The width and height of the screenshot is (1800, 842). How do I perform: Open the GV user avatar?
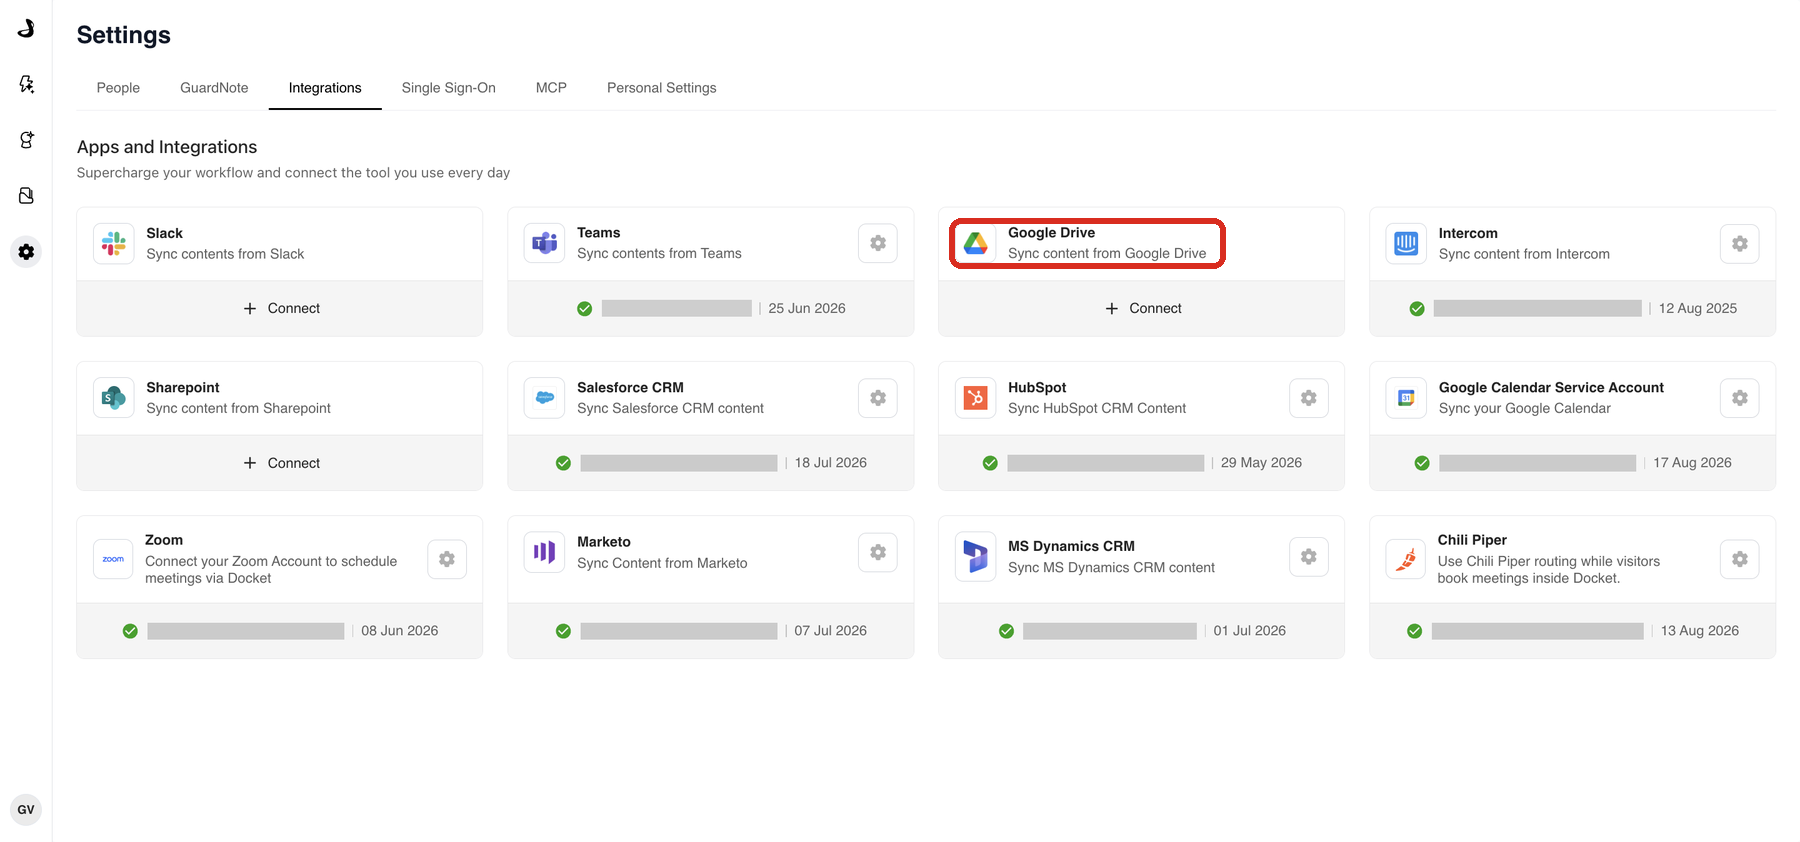click(x=26, y=810)
